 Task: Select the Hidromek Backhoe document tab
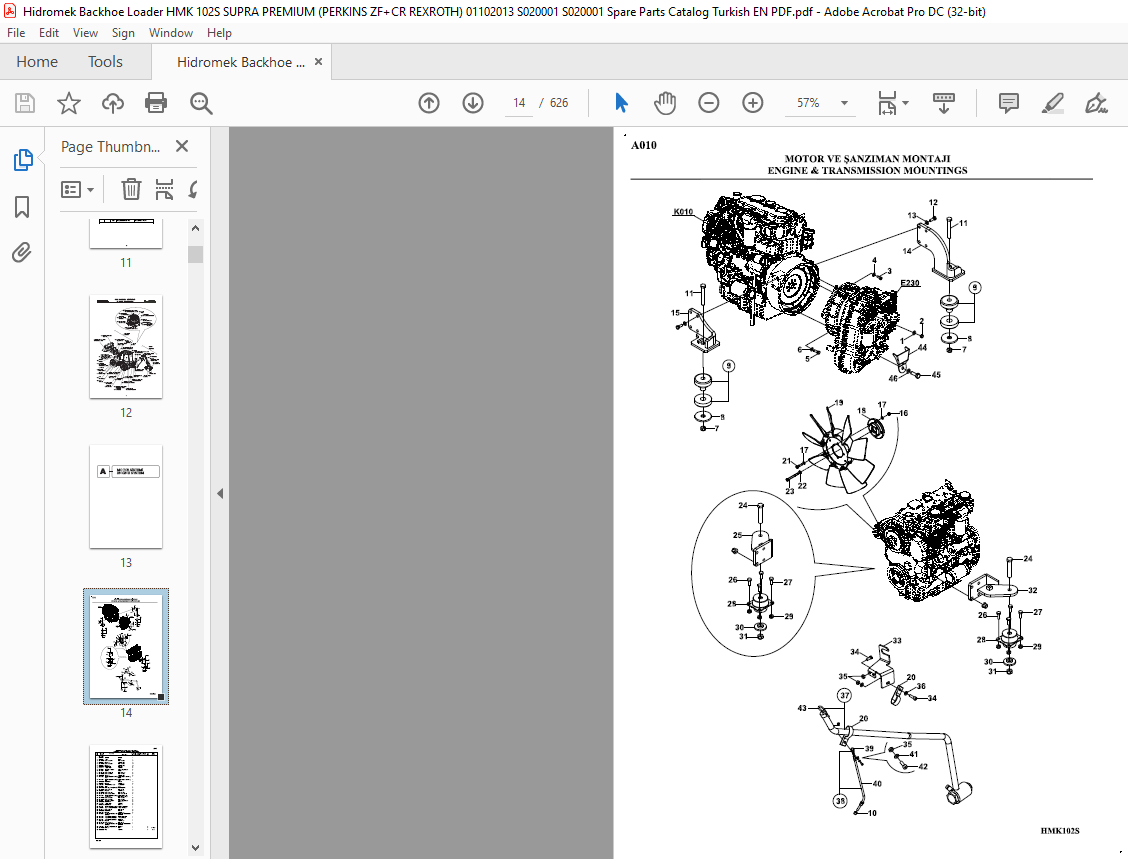241,62
